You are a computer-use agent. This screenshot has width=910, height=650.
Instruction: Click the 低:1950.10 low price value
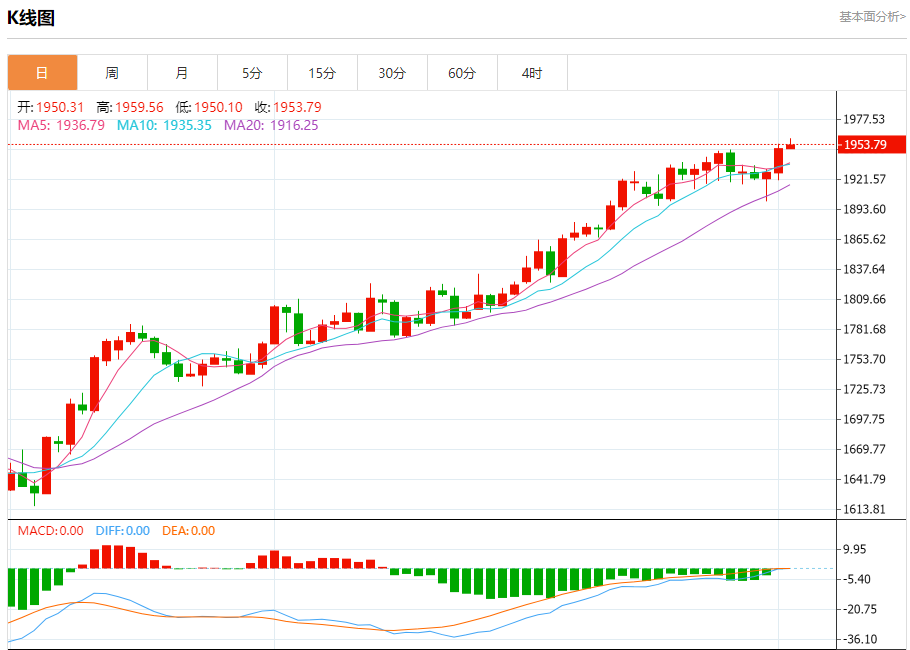pos(209,107)
